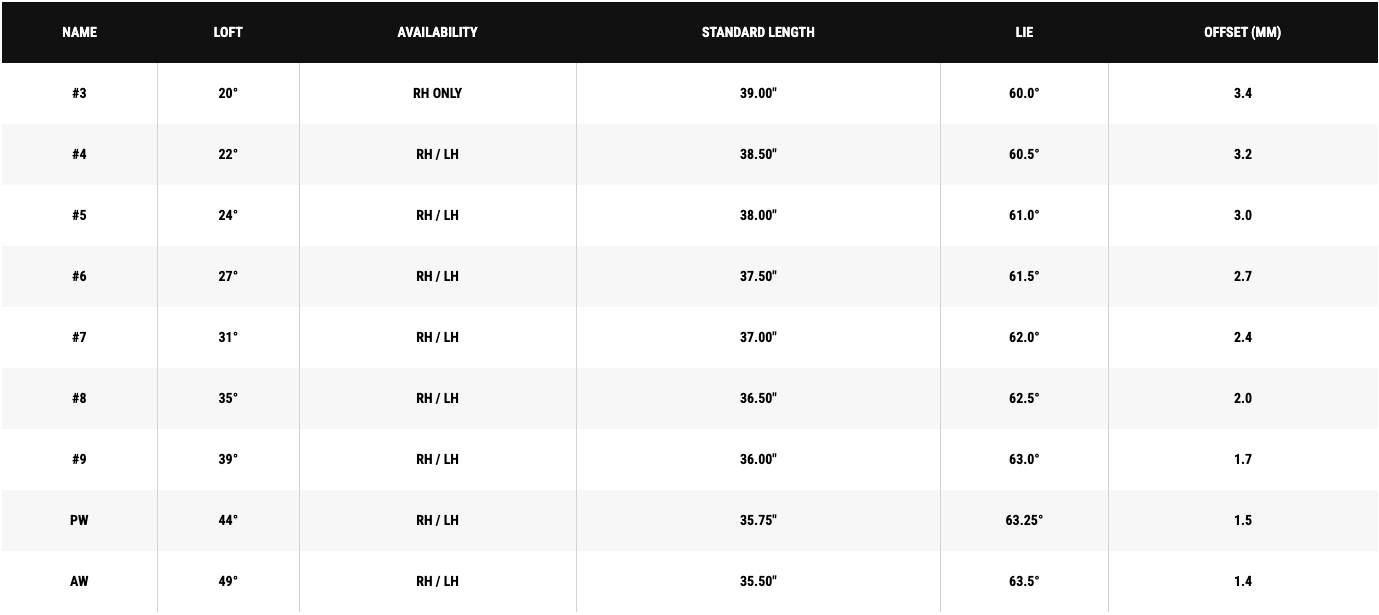Select the 49° loft value

pyautogui.click(x=228, y=581)
